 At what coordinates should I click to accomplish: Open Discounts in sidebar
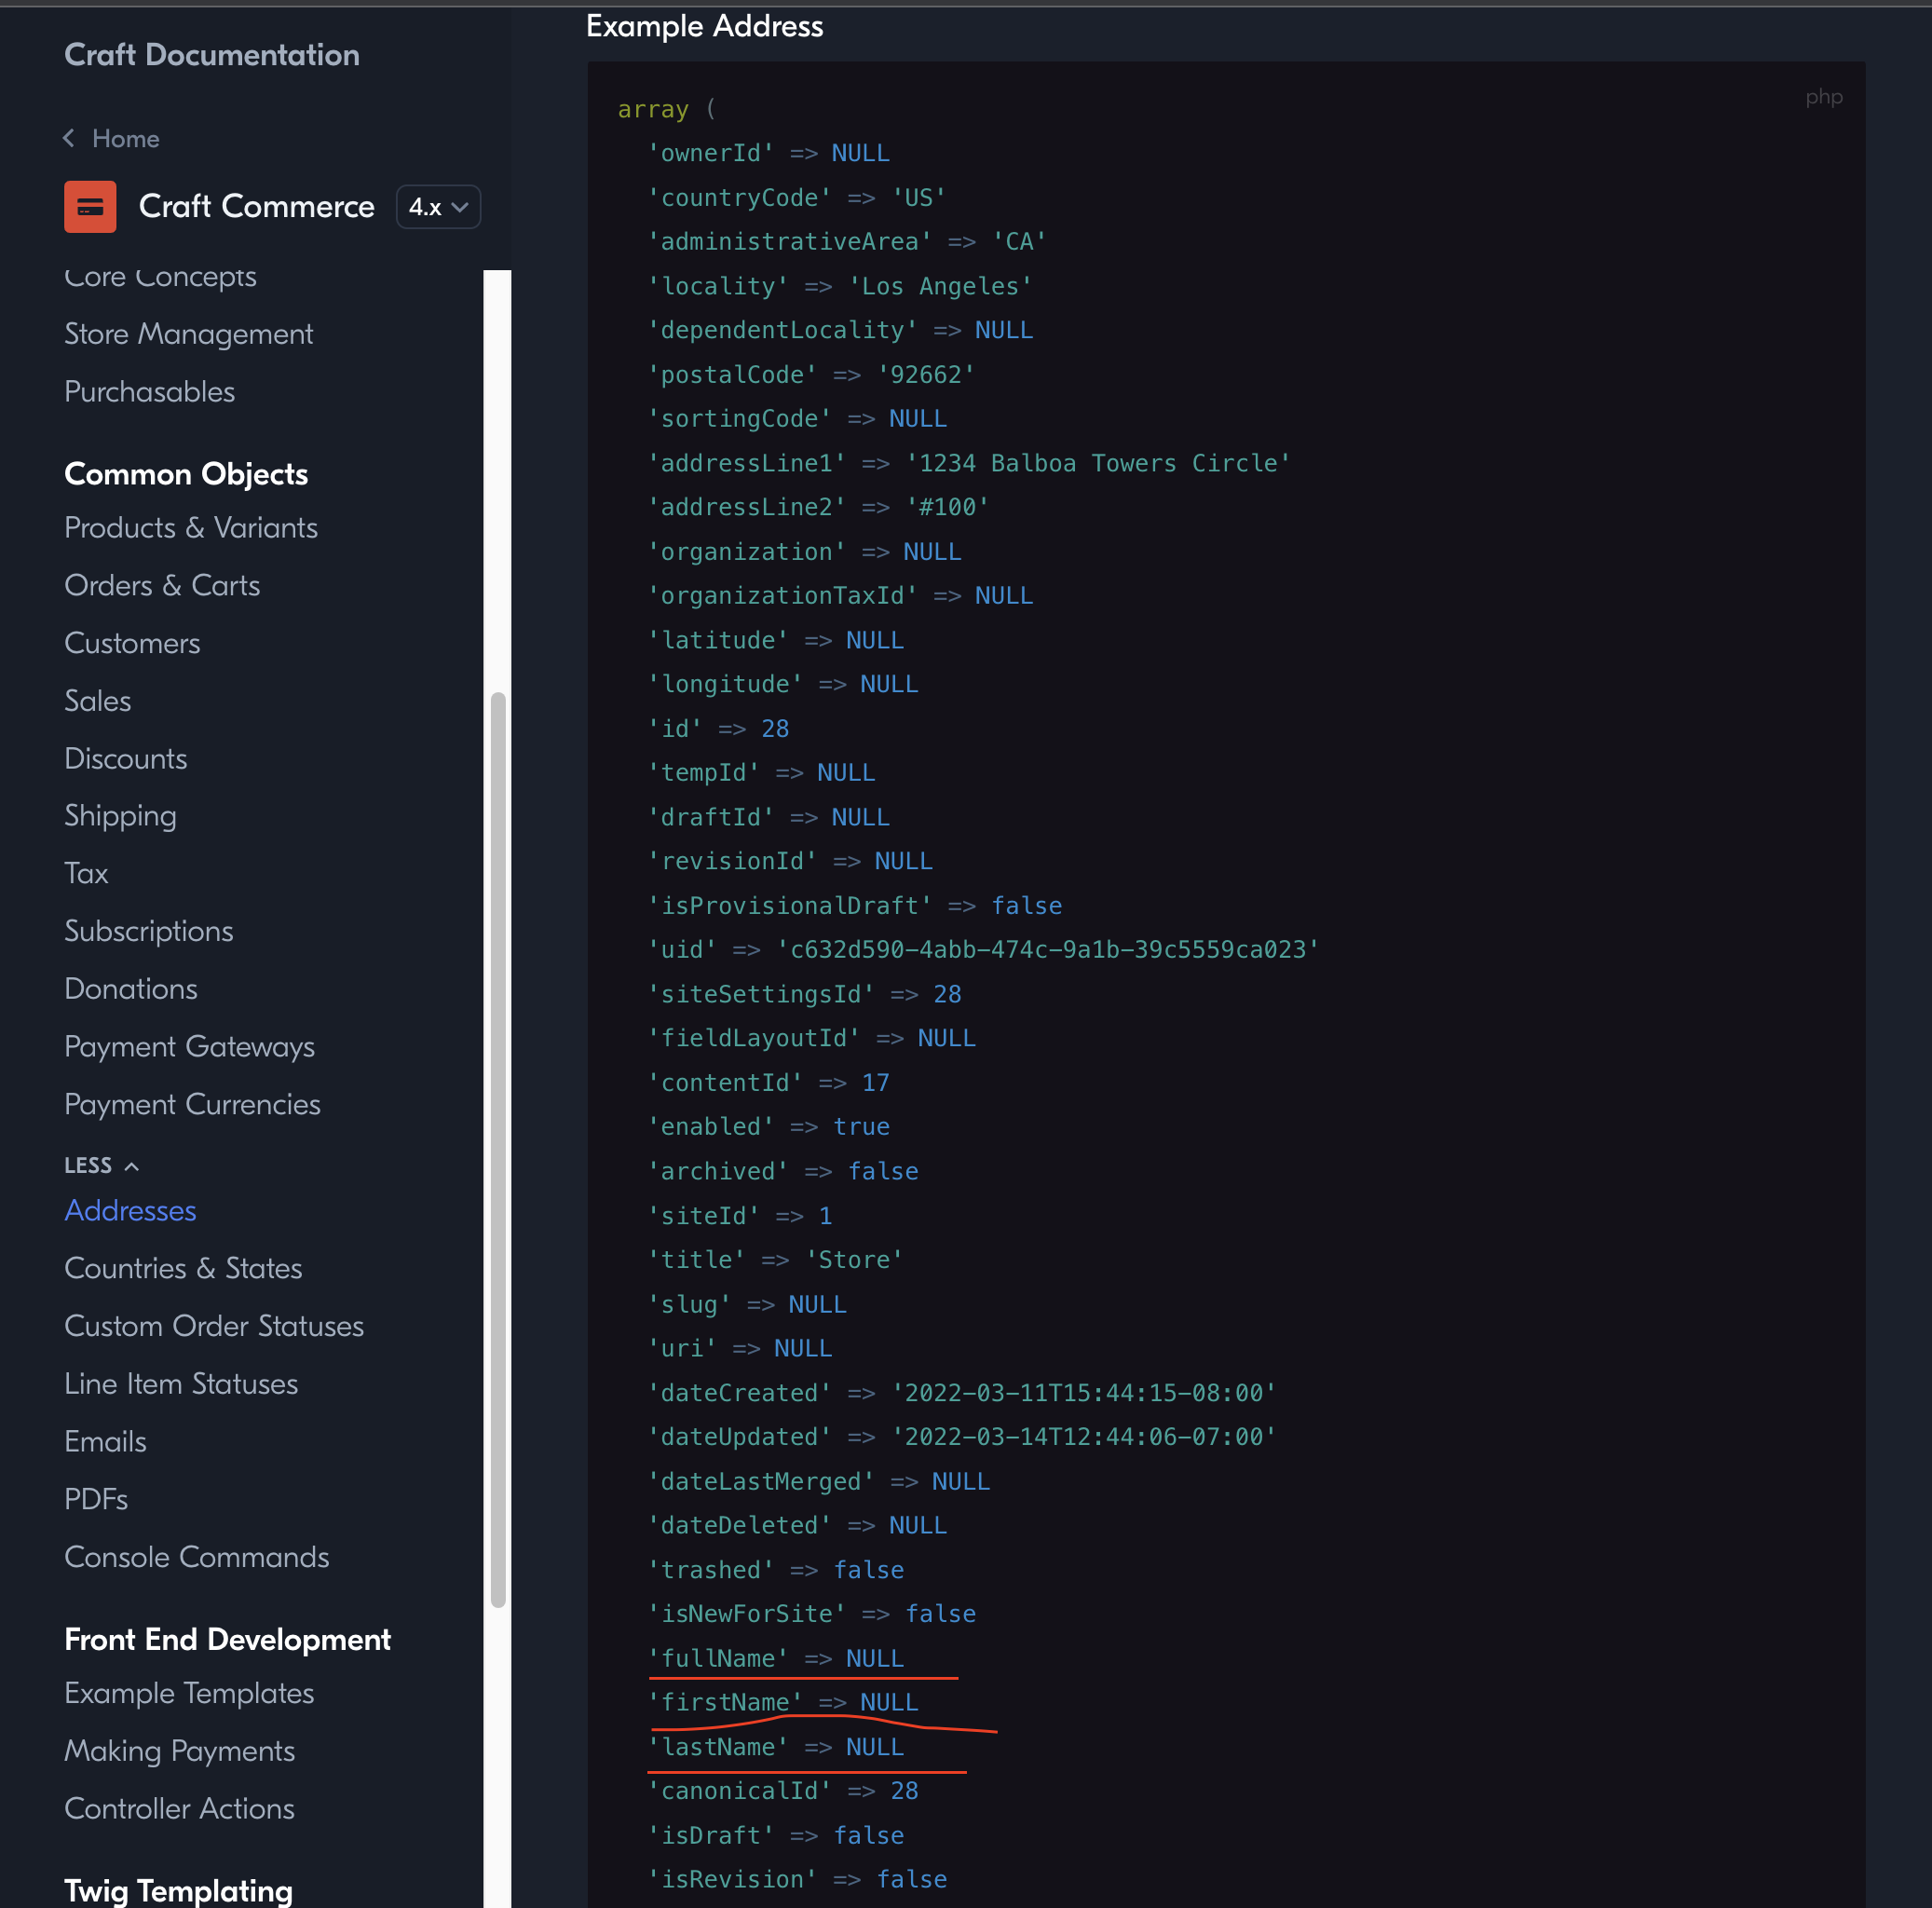click(x=126, y=759)
